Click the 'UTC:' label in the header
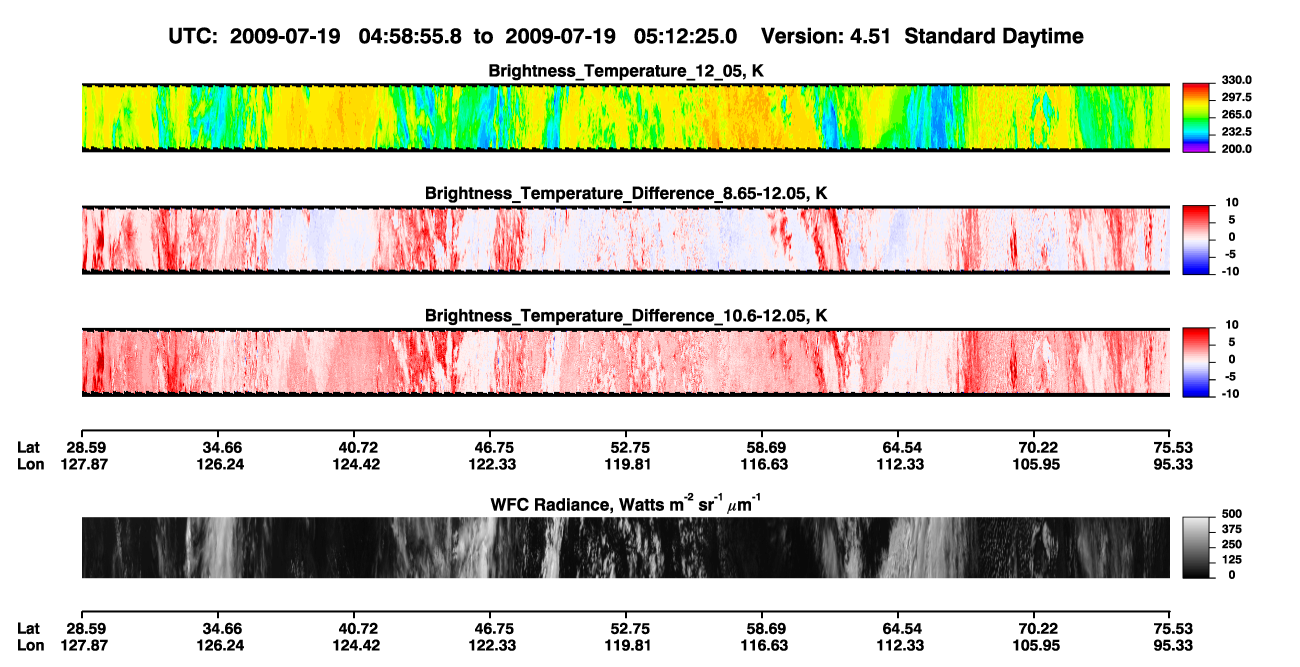The width and height of the screenshot is (1300, 667). (193, 36)
